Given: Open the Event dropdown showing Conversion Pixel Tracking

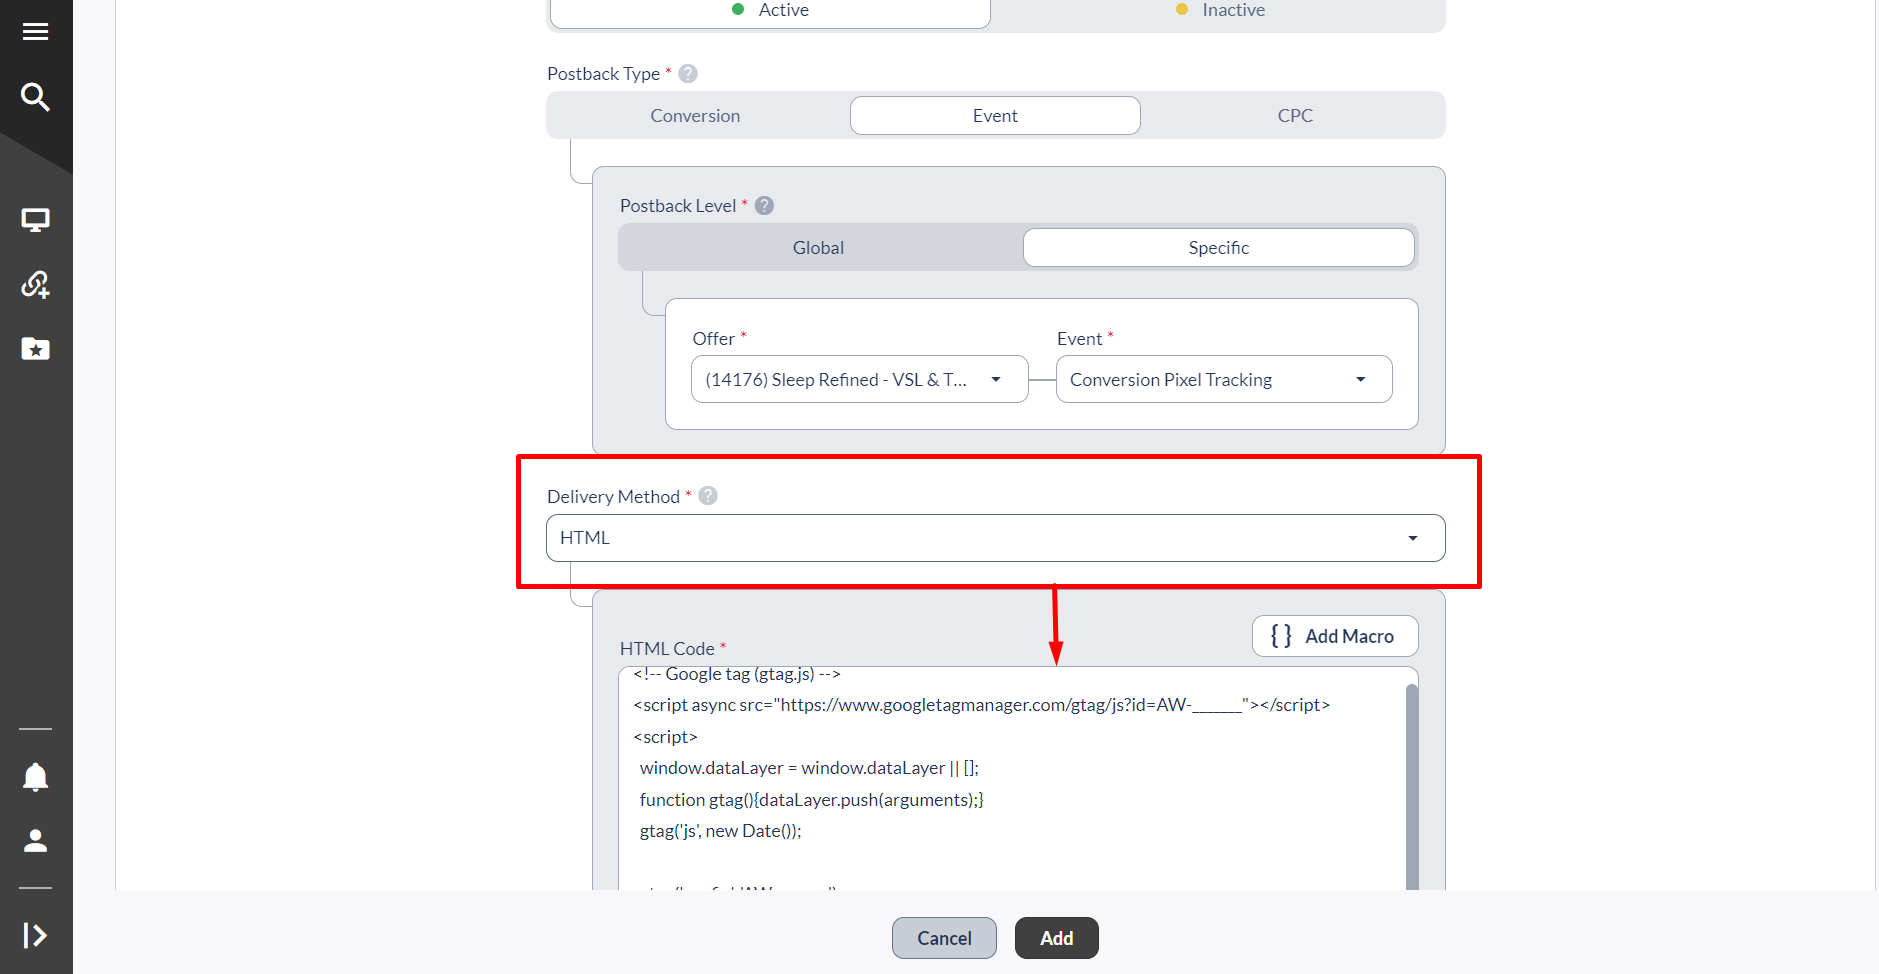Looking at the screenshot, I should click(x=1224, y=380).
